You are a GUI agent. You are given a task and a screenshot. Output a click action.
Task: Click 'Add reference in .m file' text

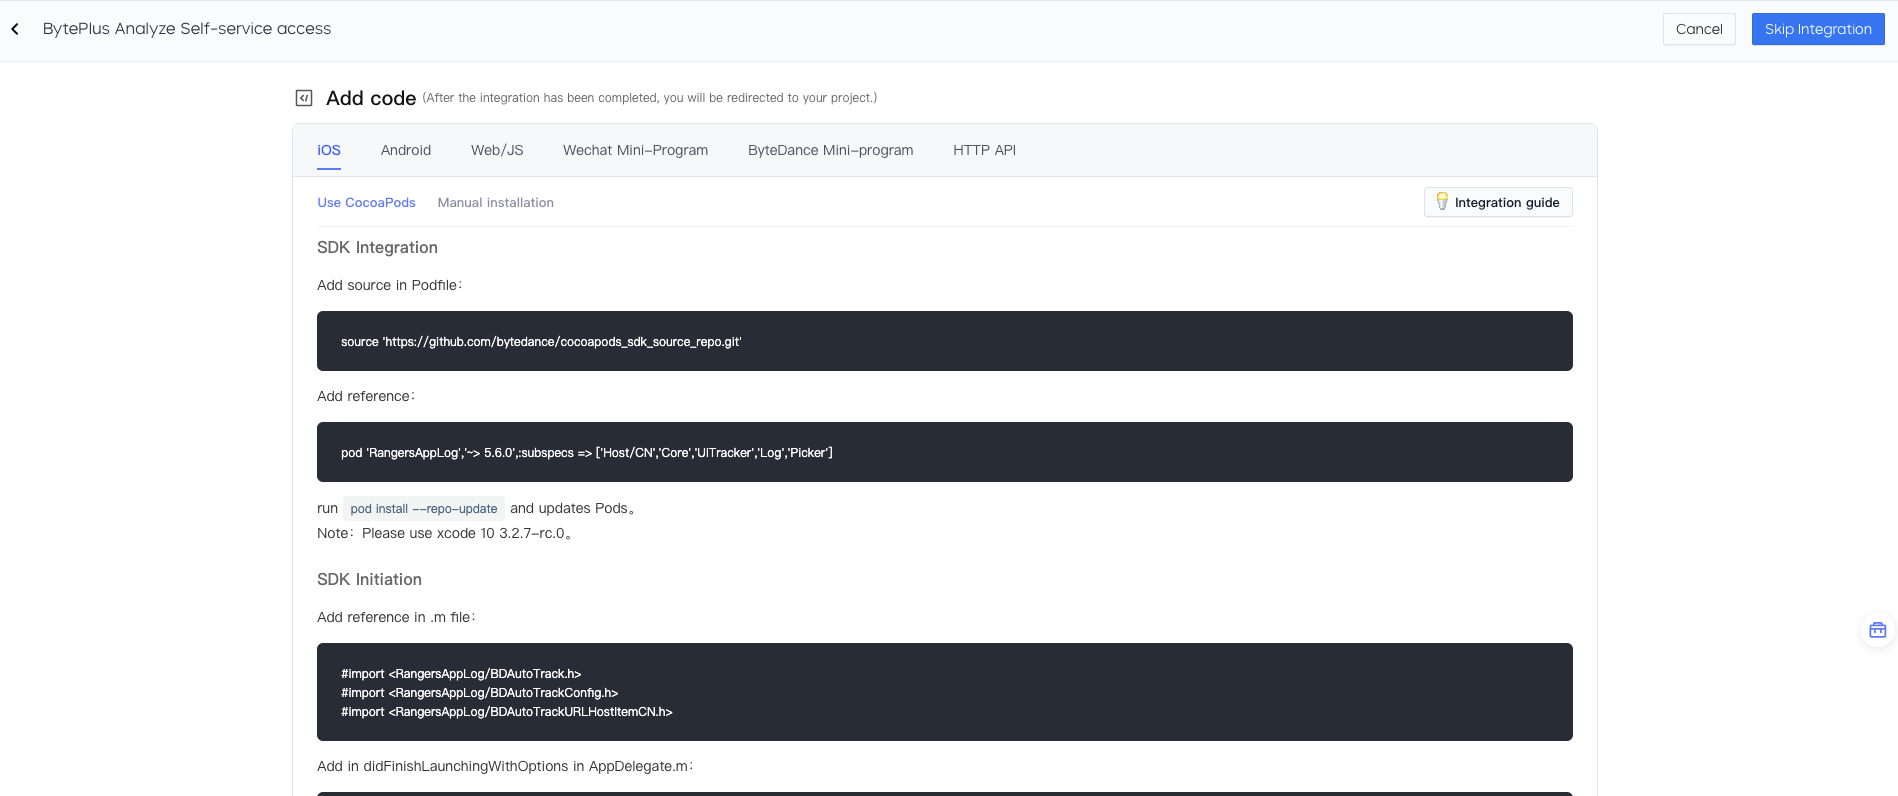pos(396,617)
